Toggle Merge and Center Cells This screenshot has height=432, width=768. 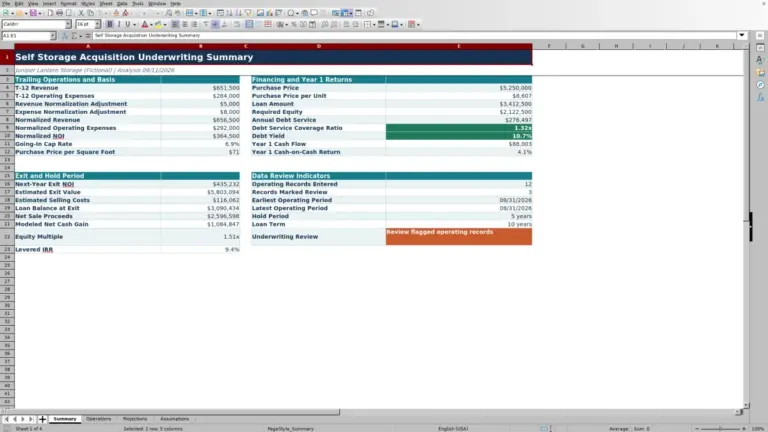pos(249,24)
